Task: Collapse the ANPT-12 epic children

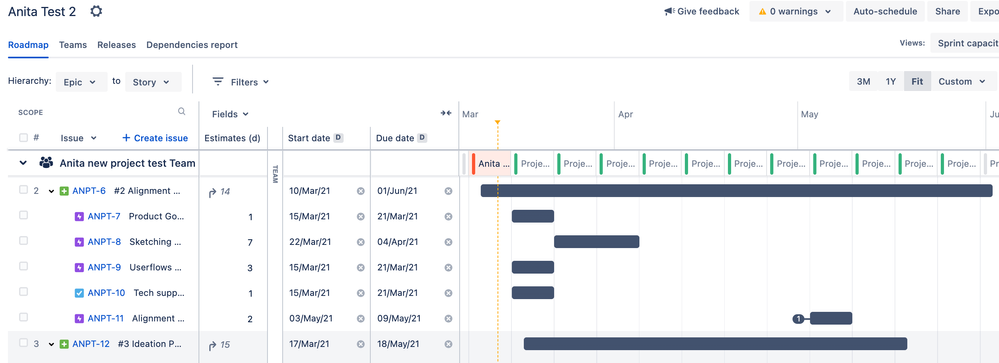Action: 52,344
